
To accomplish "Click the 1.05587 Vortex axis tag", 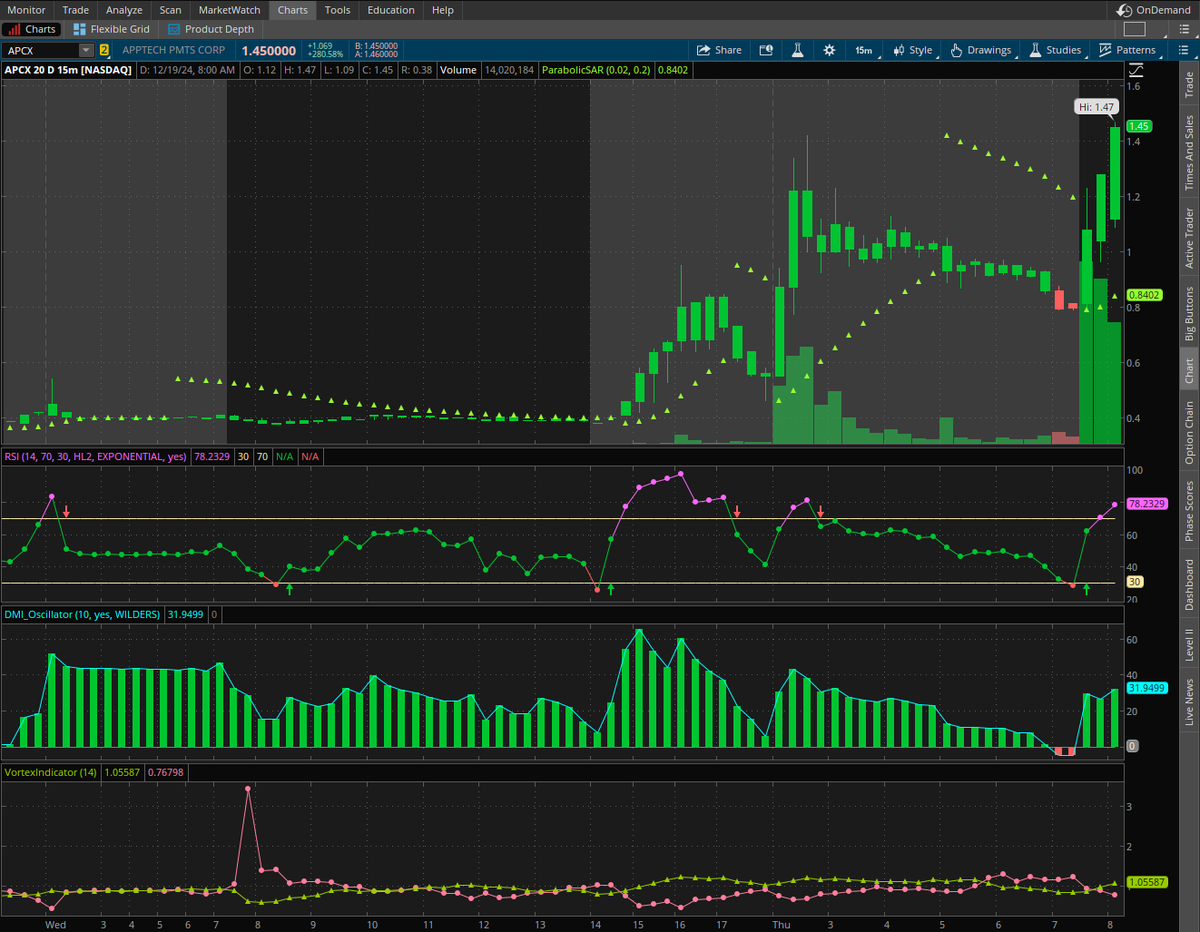I will coord(1146,883).
